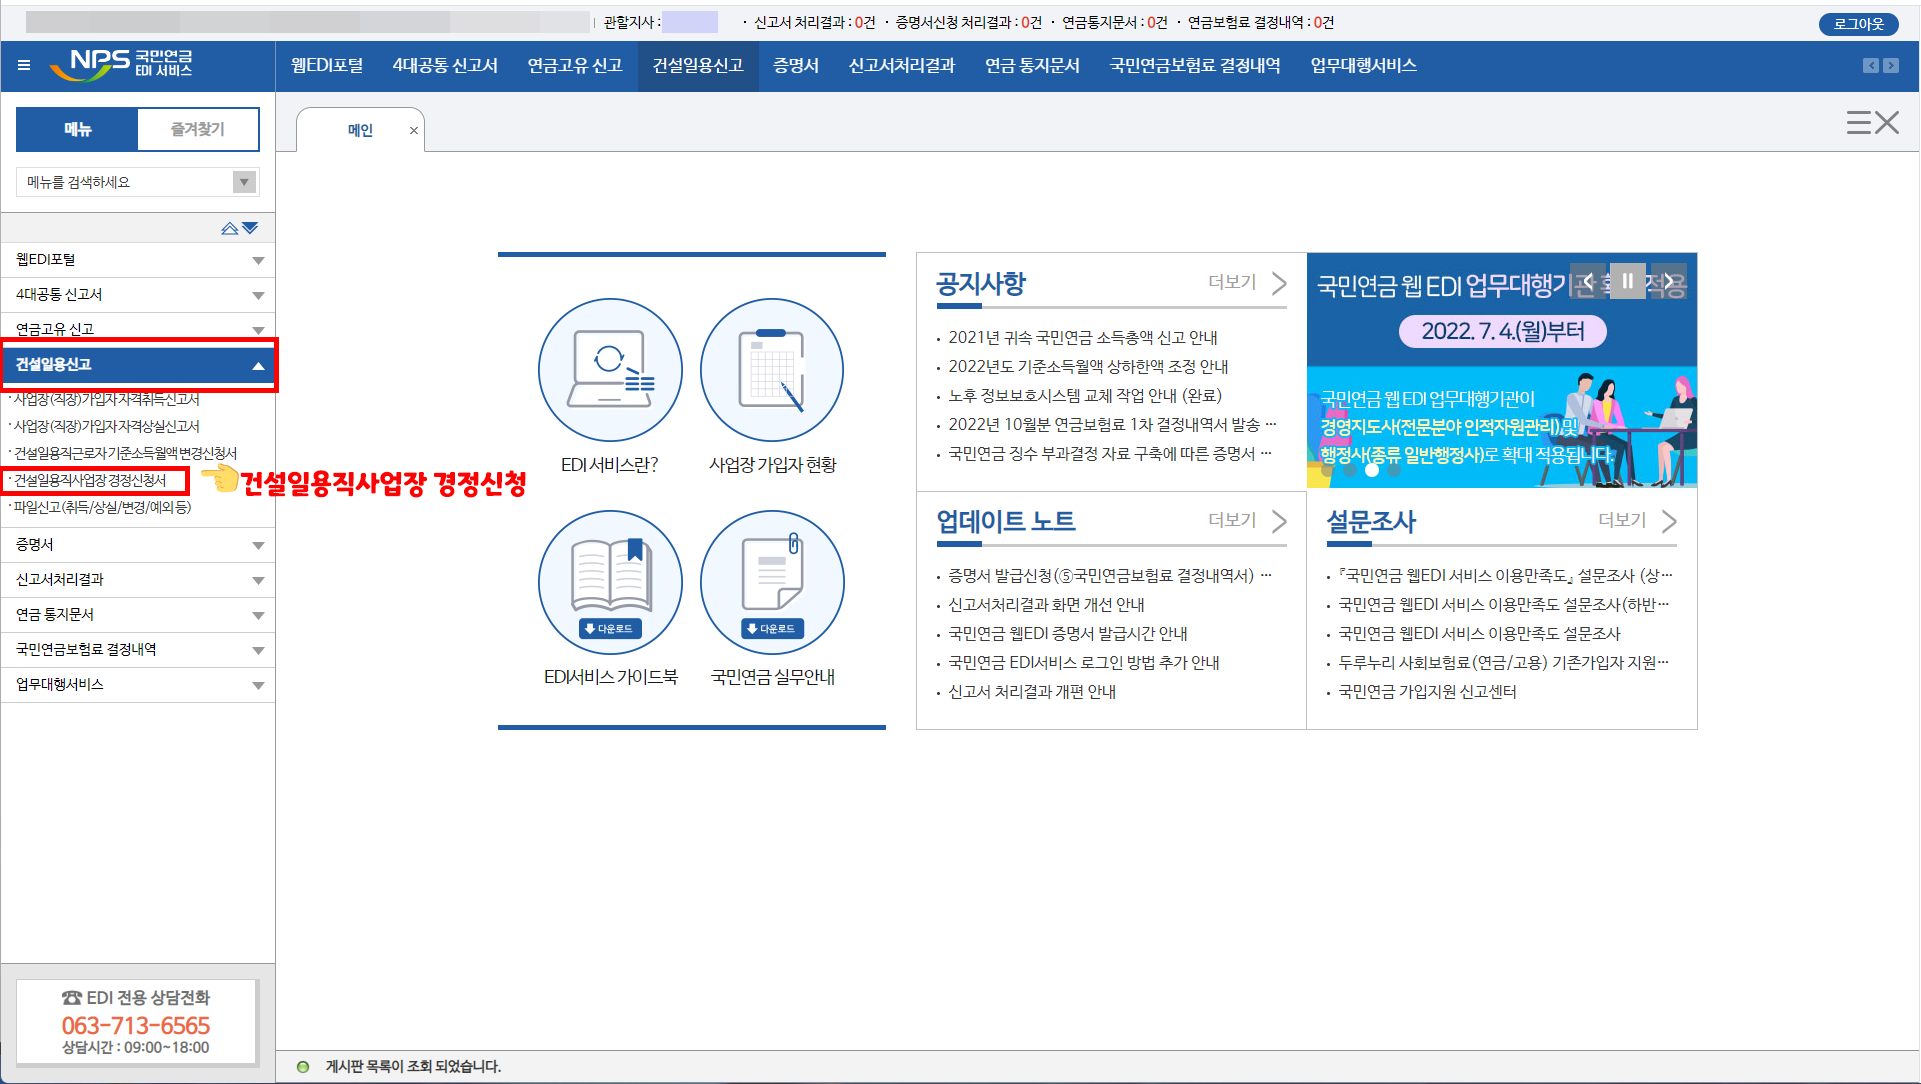1921x1084 pixels.
Task: Click 신고서 처리결과 0건 status text
Action: [814, 23]
